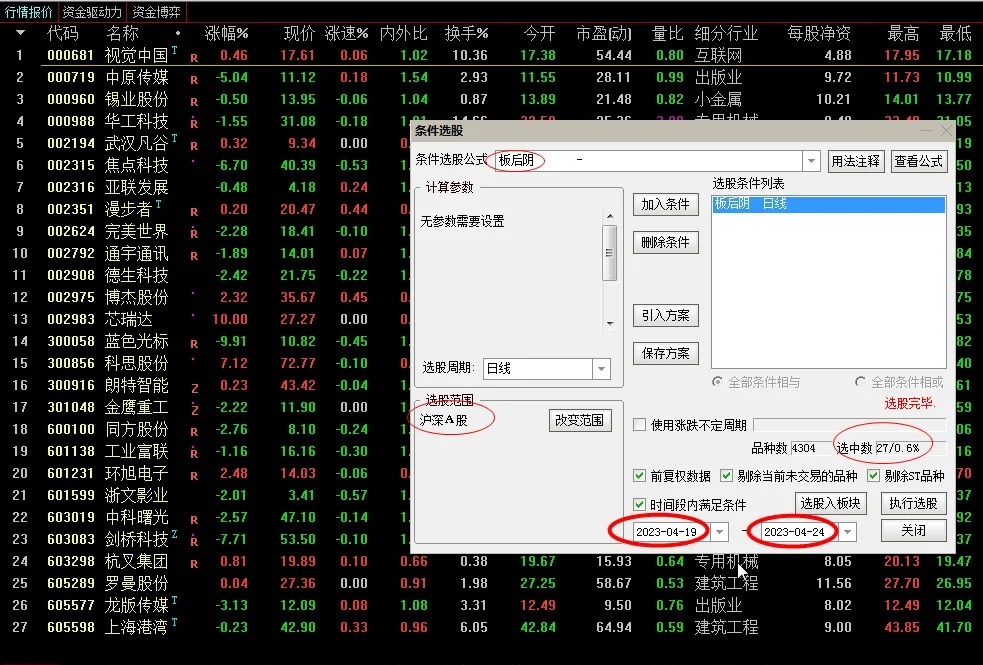Open the 选股周期 日线 dropdown
Viewport: 983px width, 665px height.
601,369
